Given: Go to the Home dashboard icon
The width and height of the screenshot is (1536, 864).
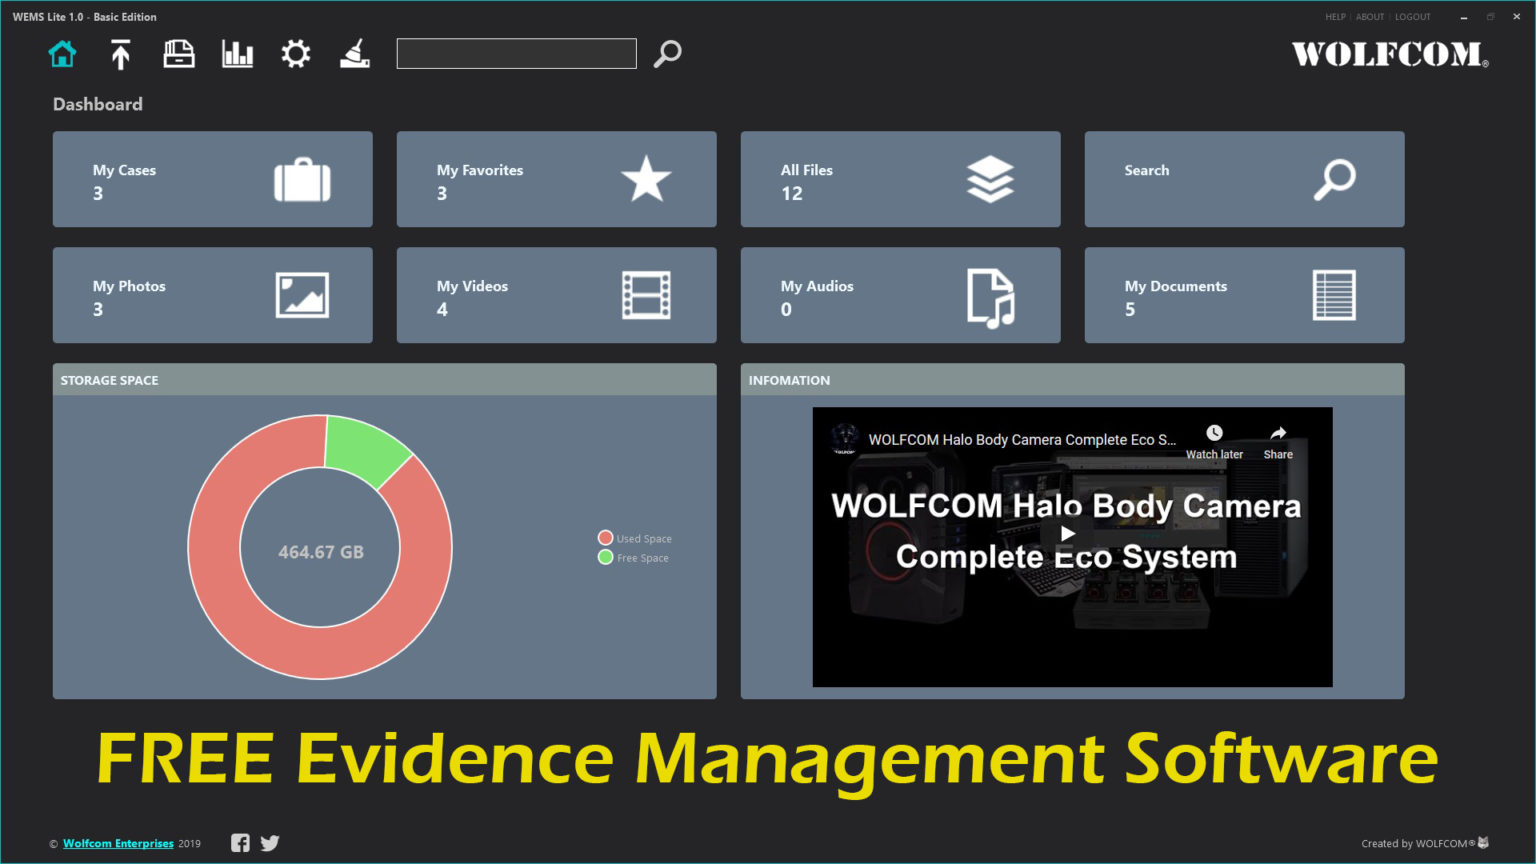Looking at the screenshot, I should click(62, 54).
